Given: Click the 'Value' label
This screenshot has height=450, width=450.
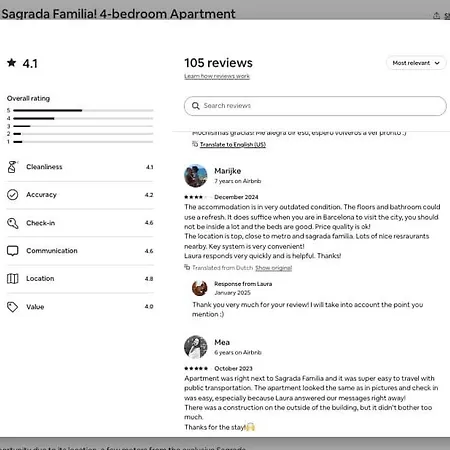Looking at the screenshot, I should 35,307.
